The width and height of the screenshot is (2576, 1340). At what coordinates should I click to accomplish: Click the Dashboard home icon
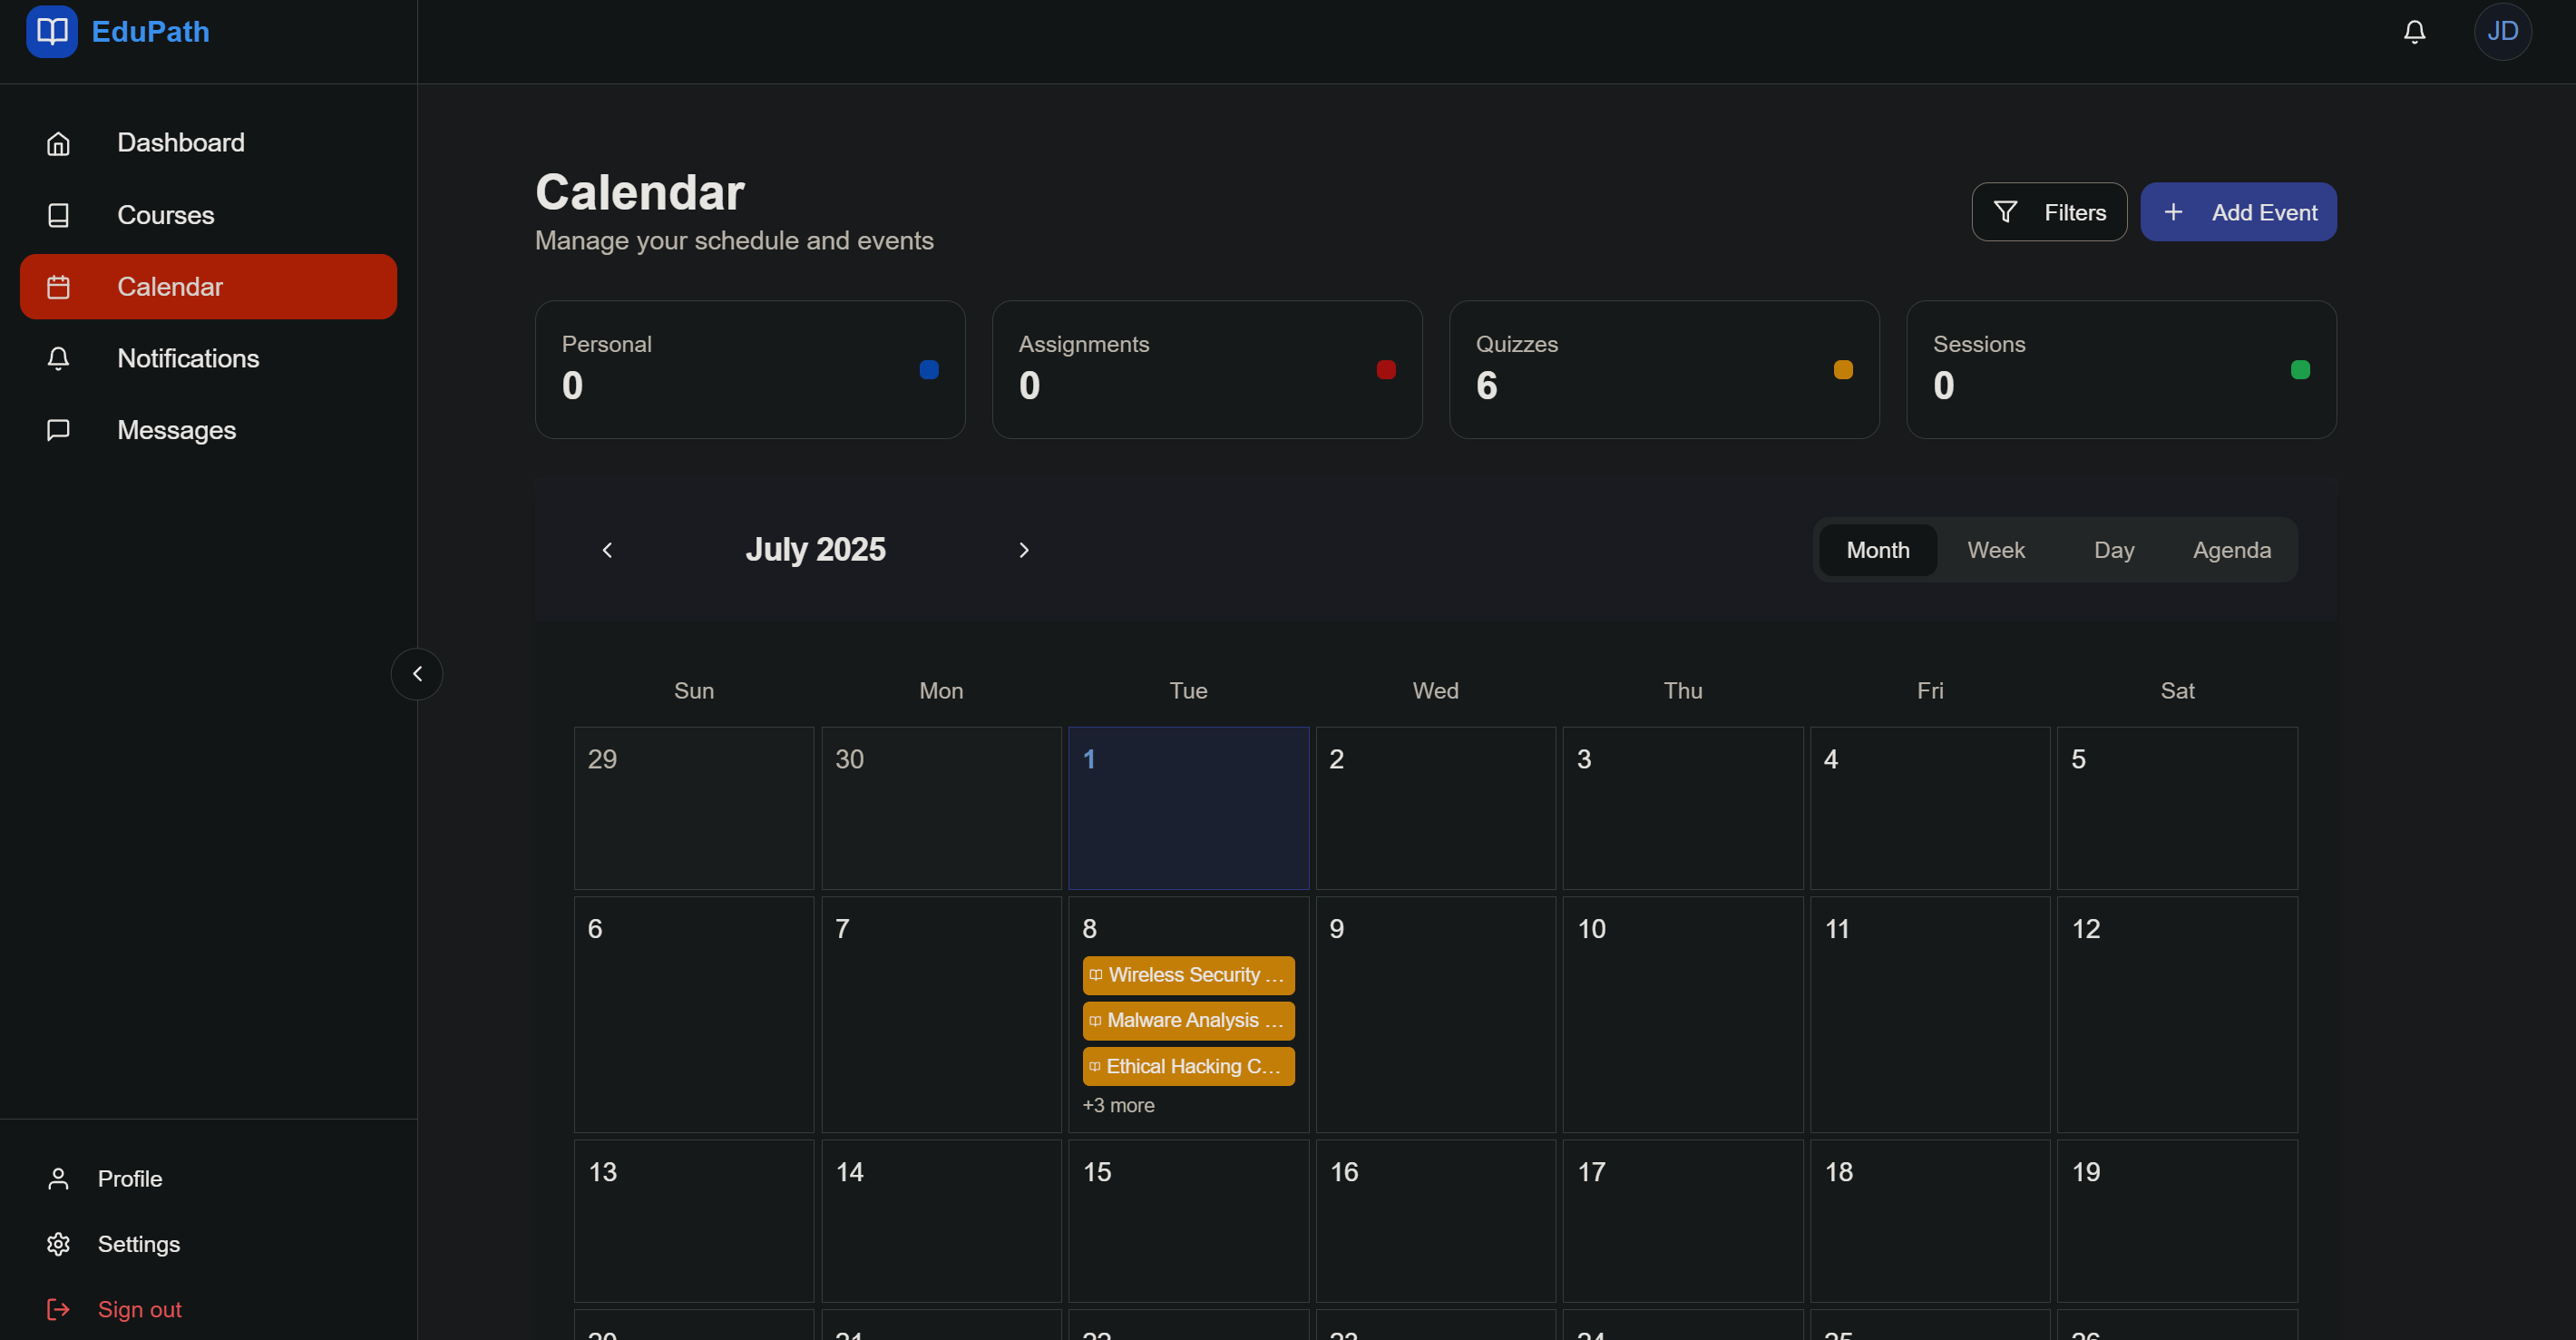[x=58, y=143]
